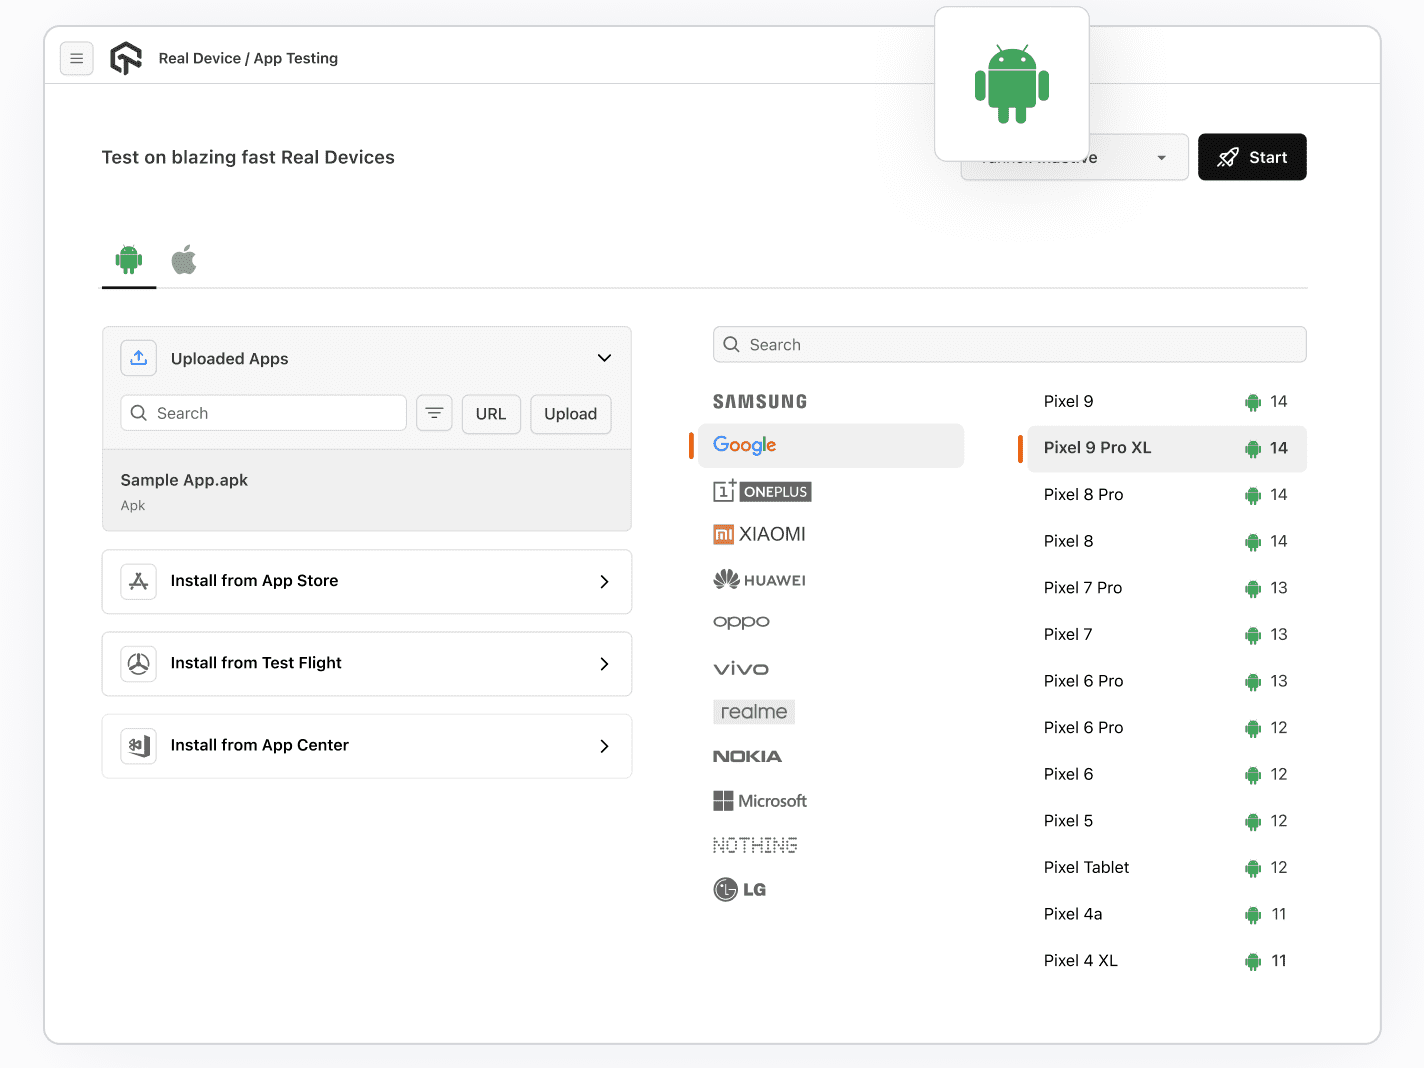Click the URL button for app upload
This screenshot has height=1068, width=1424.
491,413
